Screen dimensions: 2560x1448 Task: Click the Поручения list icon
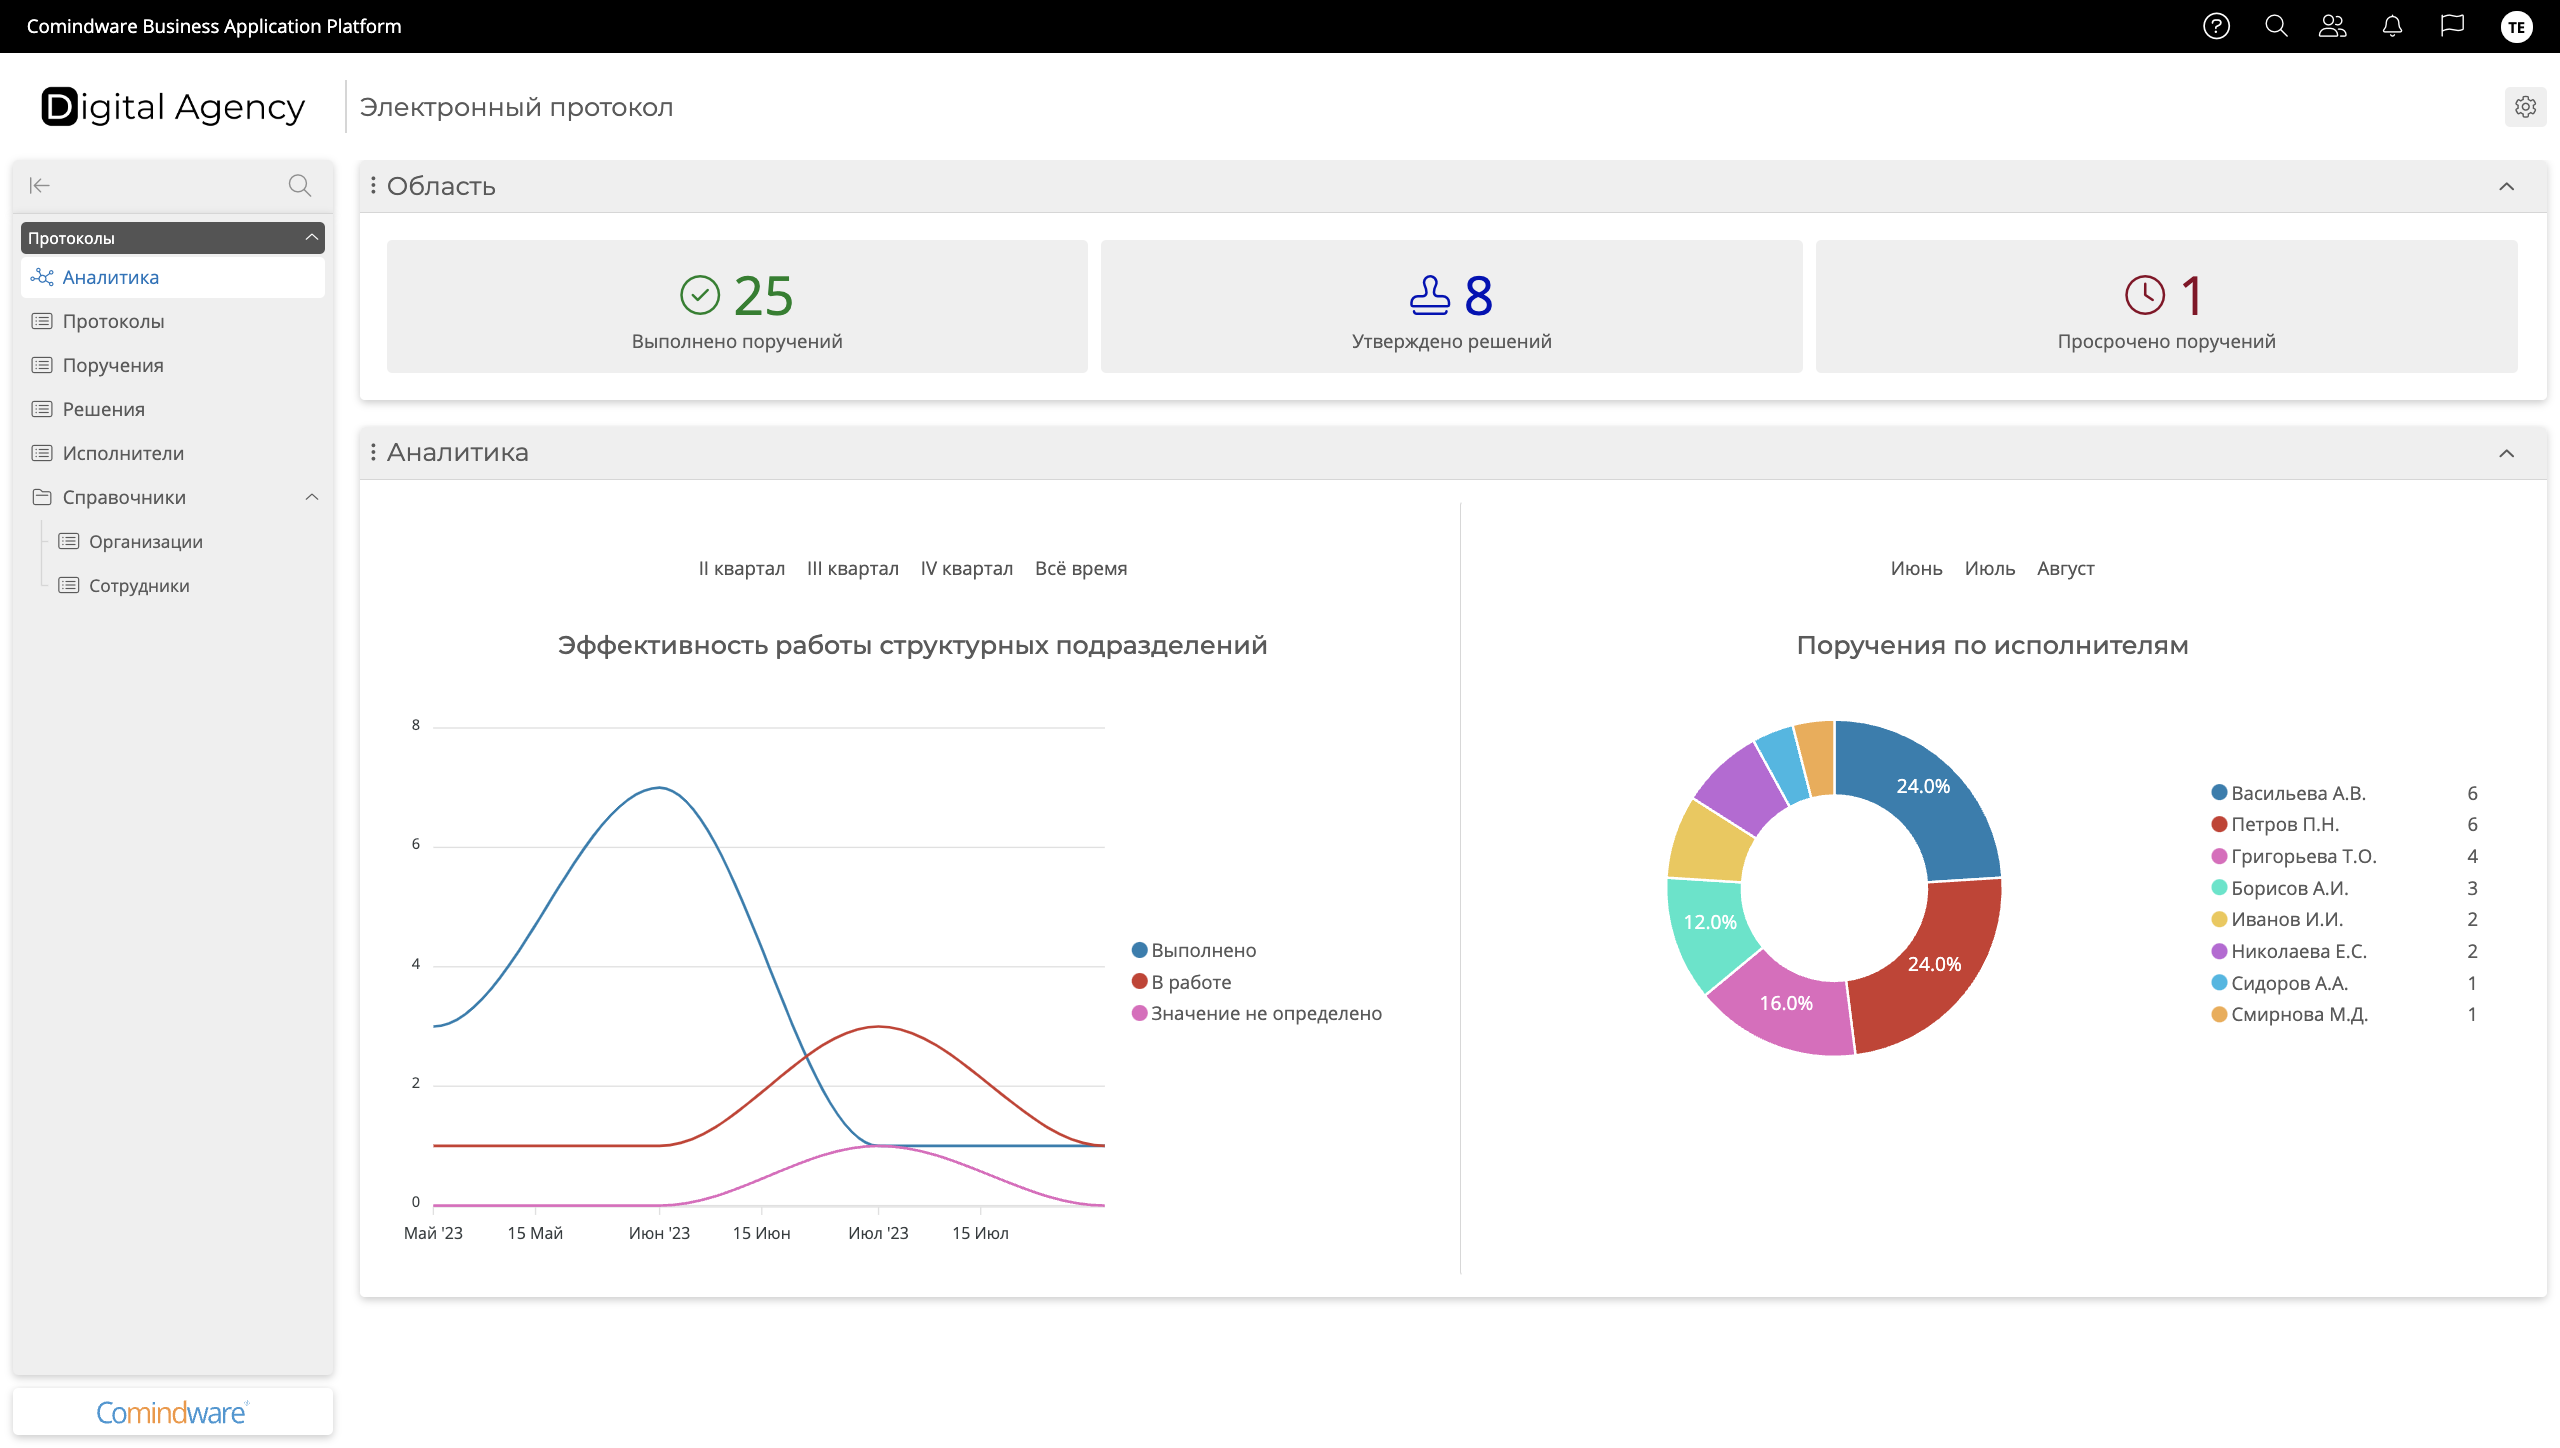point(42,365)
